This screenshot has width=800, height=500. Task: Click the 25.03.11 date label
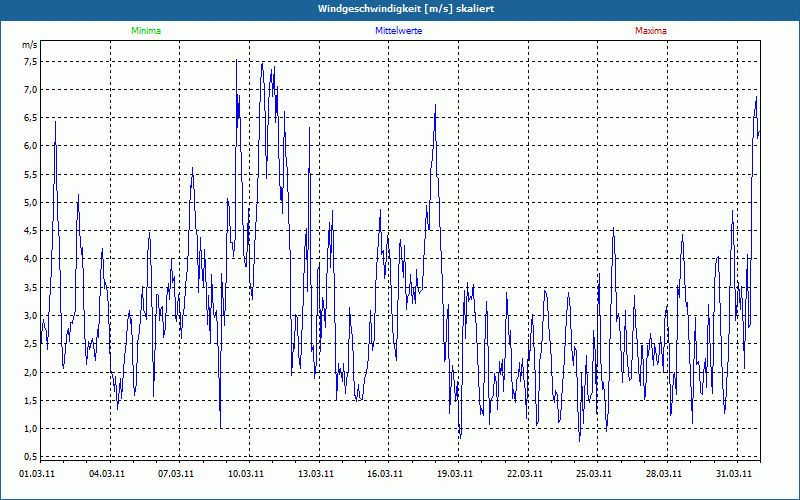pyautogui.click(x=594, y=474)
